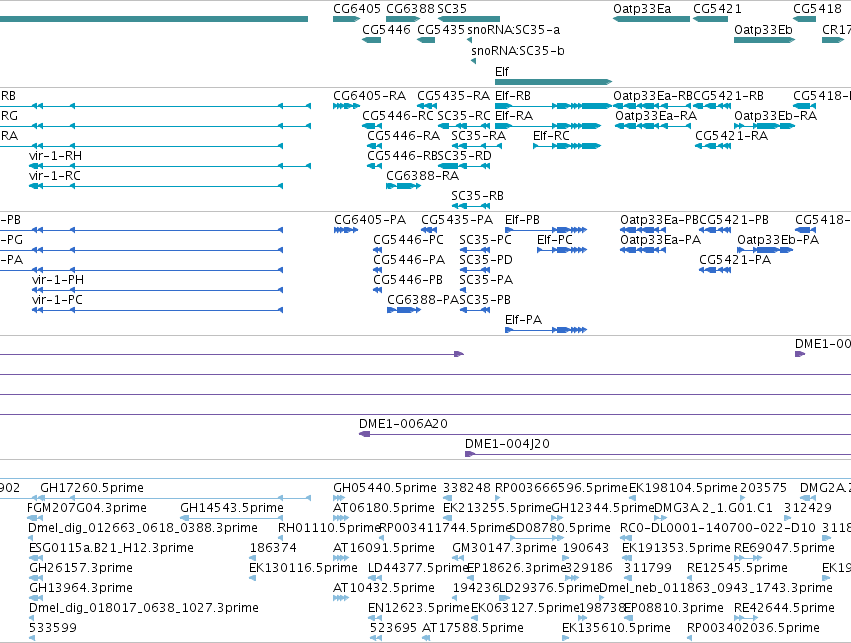Click EST ESG0115a.B21_H12.3prime
This screenshot has height=643, width=851.
111,548
